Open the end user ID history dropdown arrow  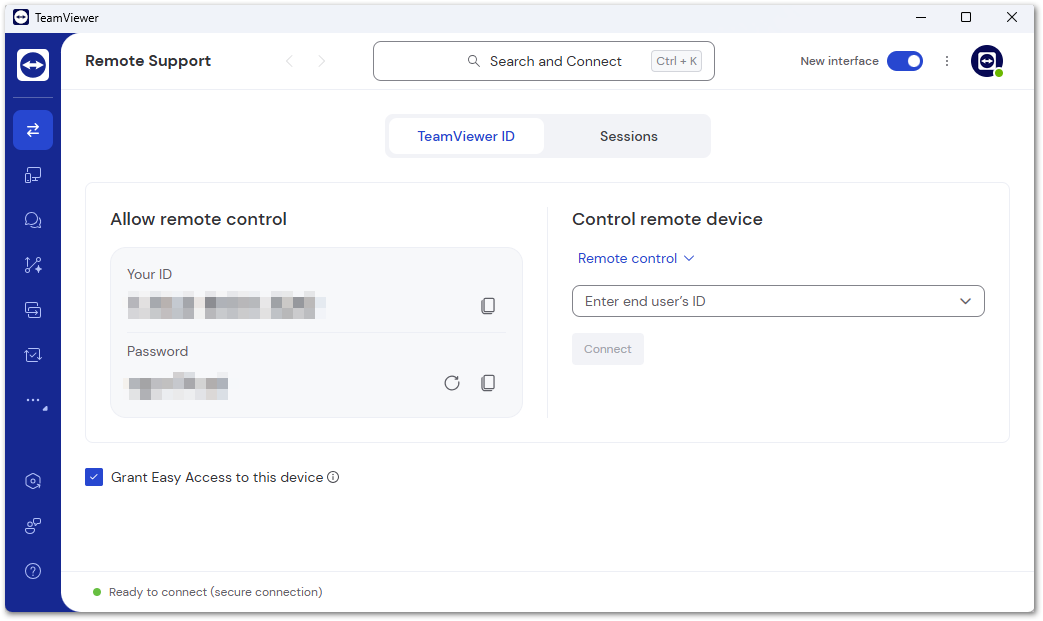(x=966, y=301)
